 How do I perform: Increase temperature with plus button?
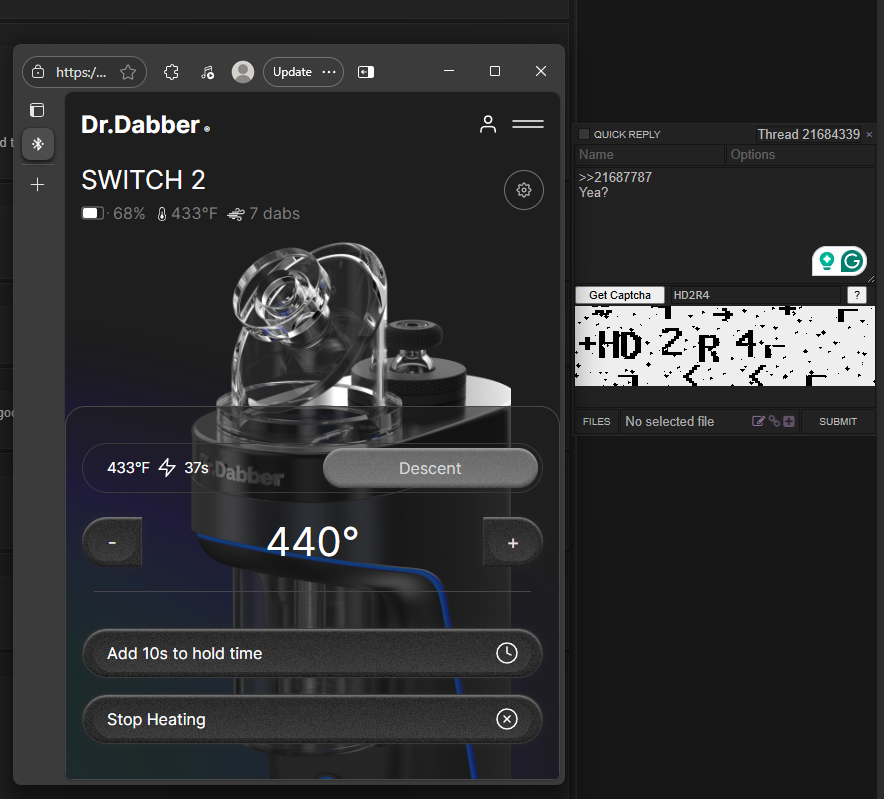[512, 542]
